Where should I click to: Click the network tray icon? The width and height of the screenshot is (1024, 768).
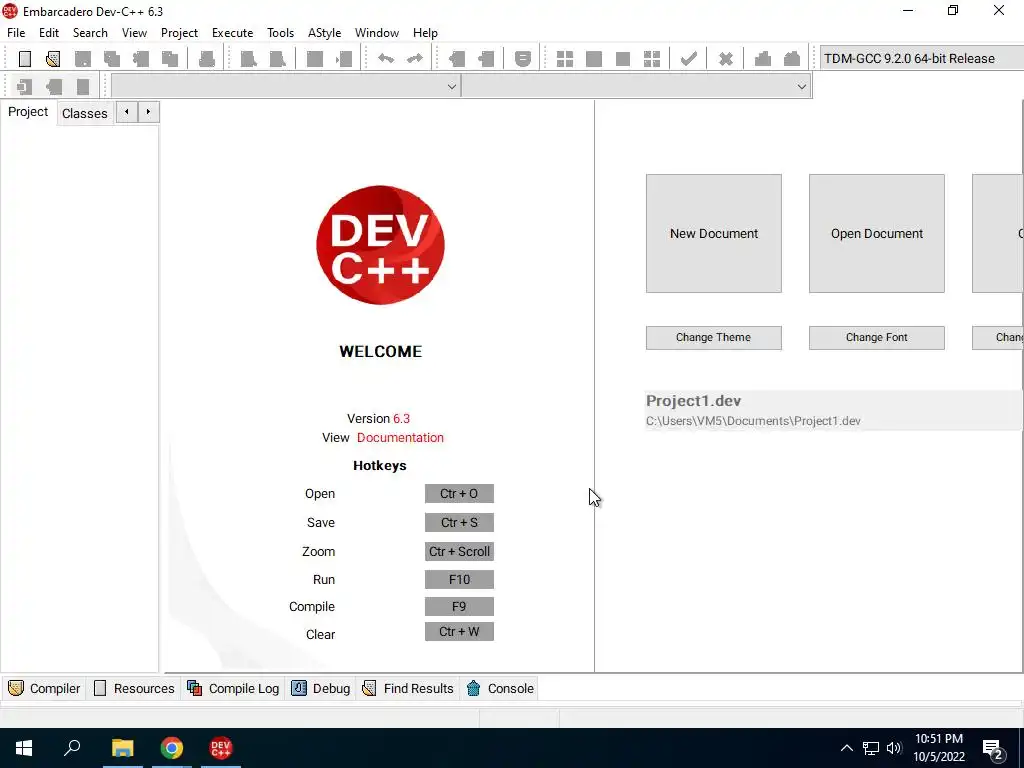click(x=870, y=748)
